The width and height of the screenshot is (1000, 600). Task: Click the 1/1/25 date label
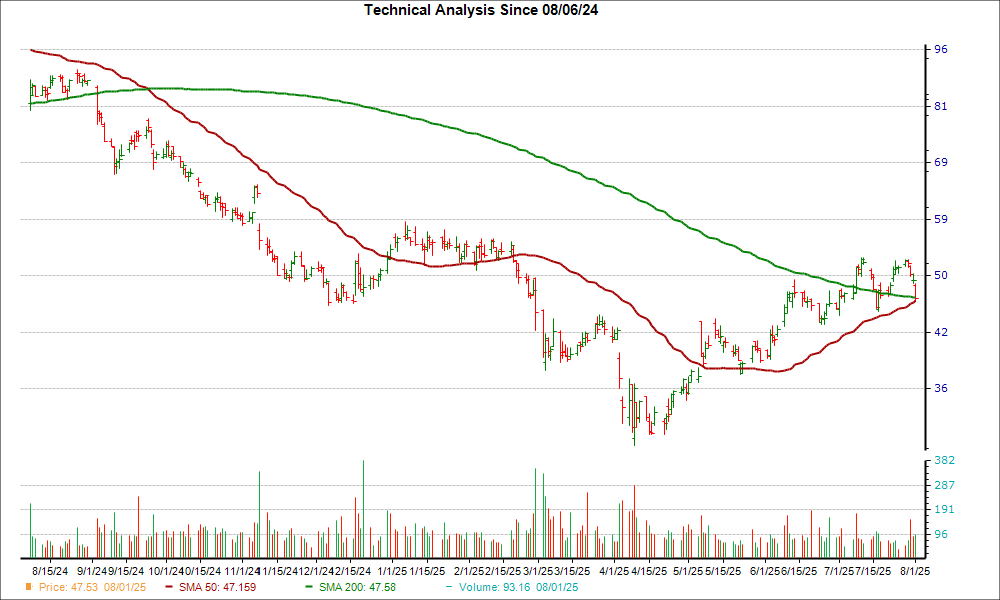[392, 571]
